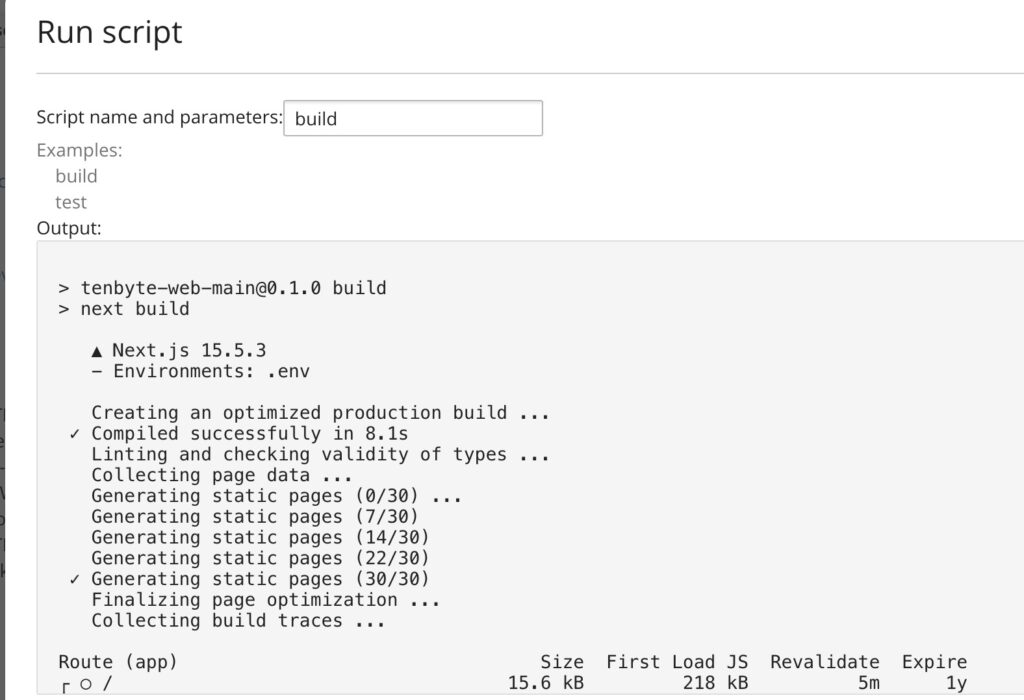Click the tree corner symbol before the root route
The image size is (1024, 700).
tap(65, 685)
